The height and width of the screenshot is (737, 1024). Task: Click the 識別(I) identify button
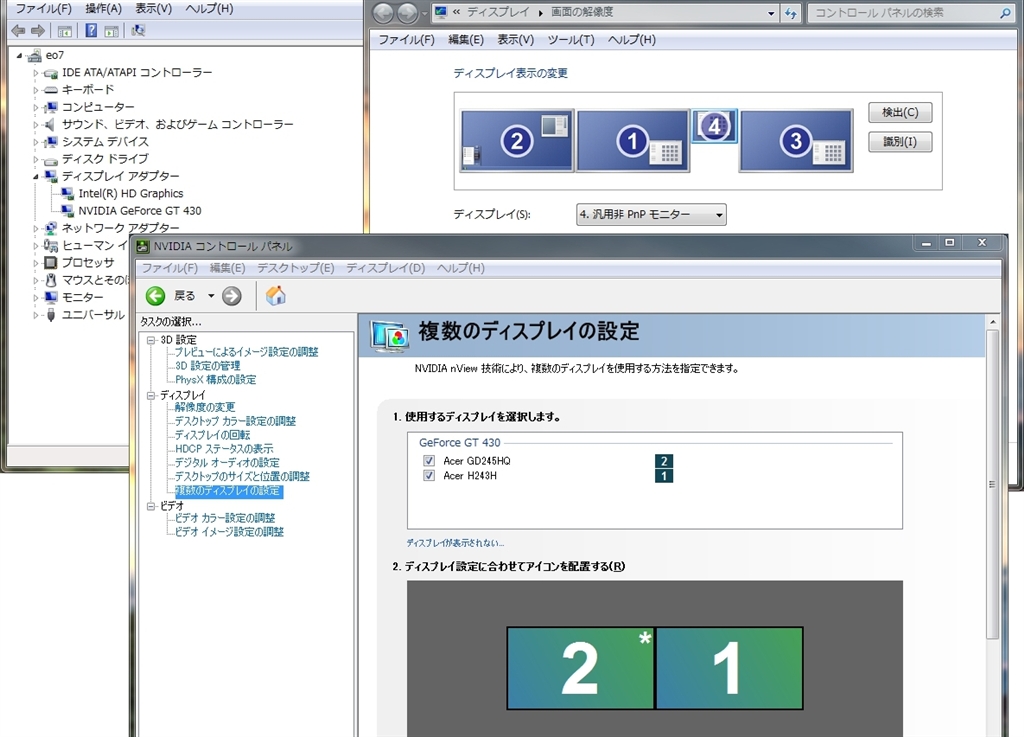pos(900,142)
